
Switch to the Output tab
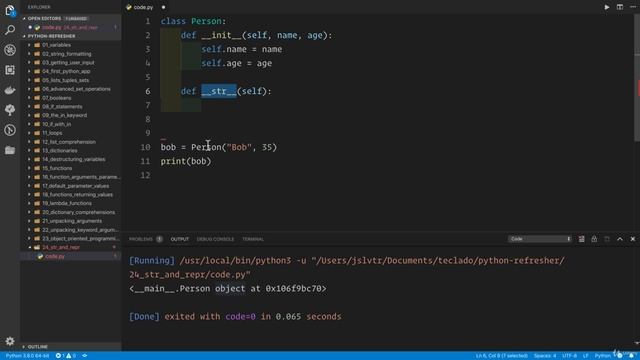click(x=180, y=239)
